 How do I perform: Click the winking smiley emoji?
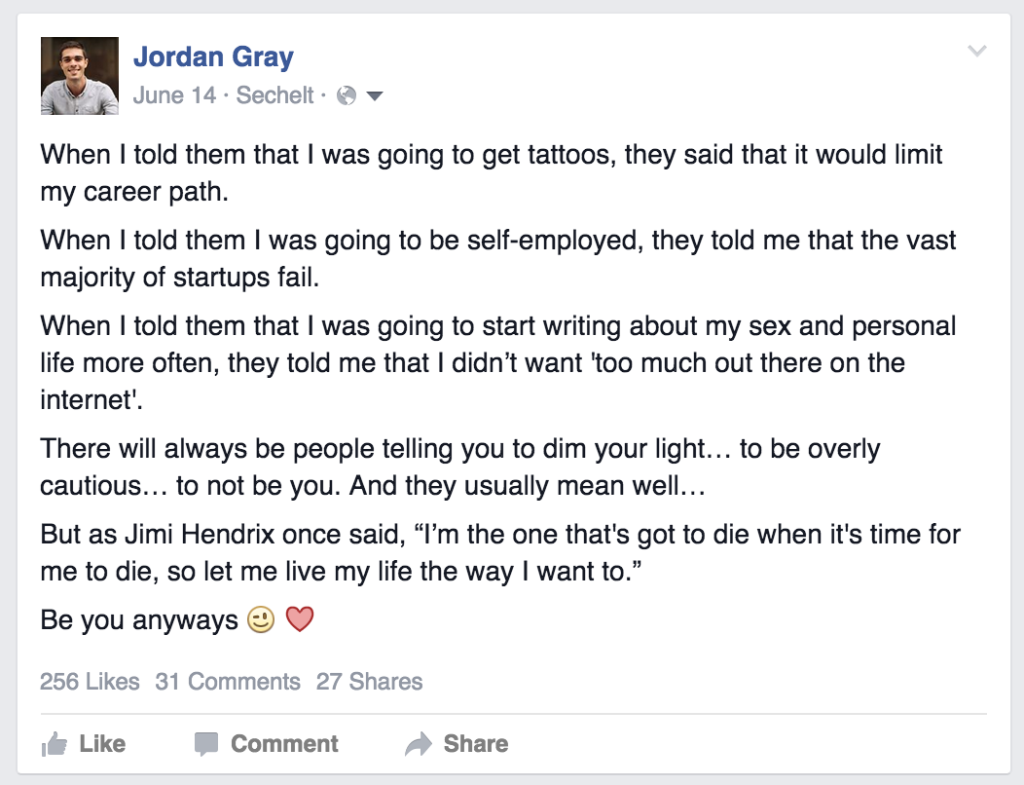(x=260, y=621)
